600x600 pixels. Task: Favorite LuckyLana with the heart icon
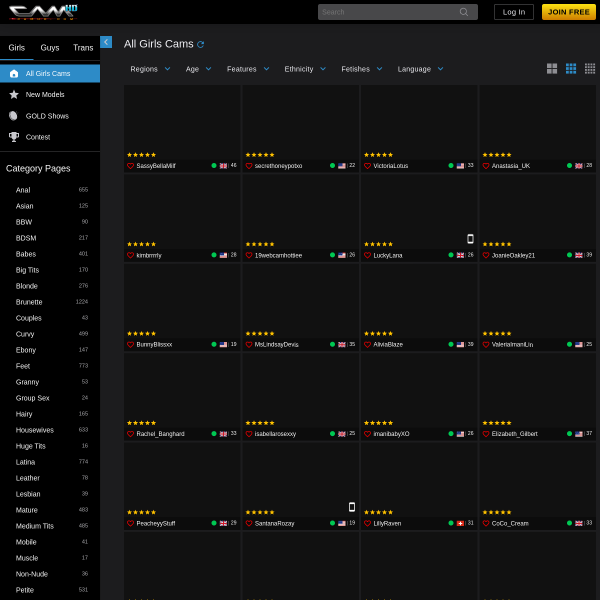[x=367, y=255]
